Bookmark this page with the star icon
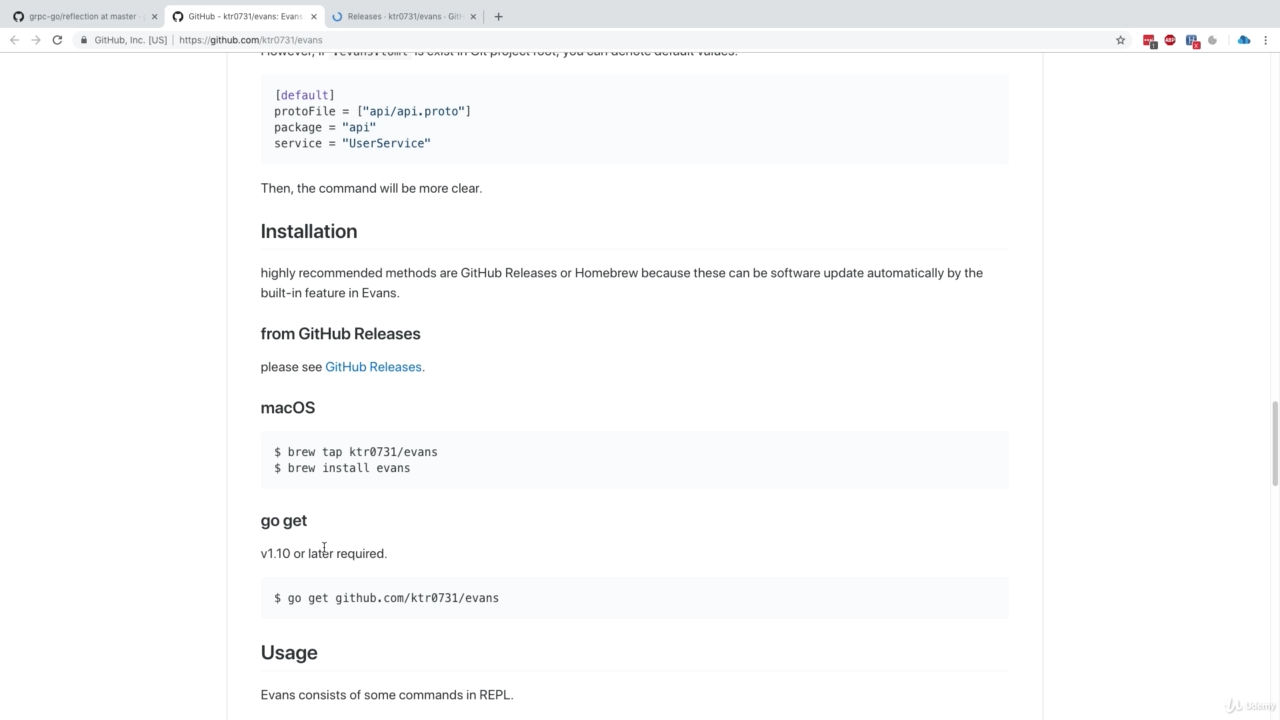 pyautogui.click(x=1120, y=40)
